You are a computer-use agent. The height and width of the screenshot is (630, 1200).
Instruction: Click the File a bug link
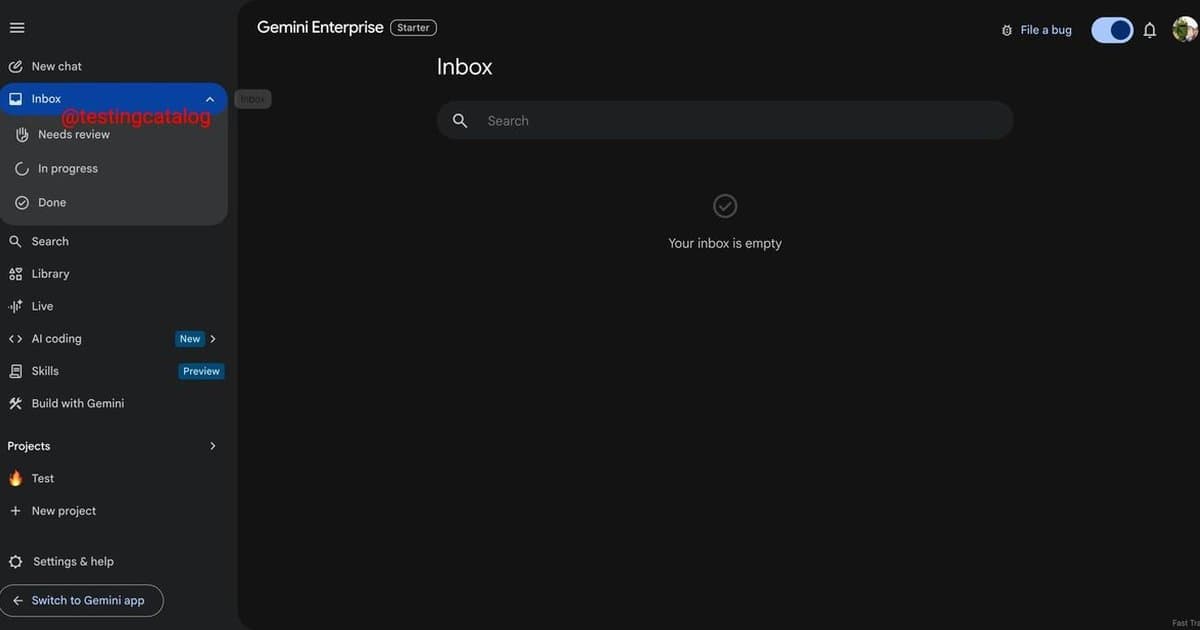click(x=1046, y=30)
